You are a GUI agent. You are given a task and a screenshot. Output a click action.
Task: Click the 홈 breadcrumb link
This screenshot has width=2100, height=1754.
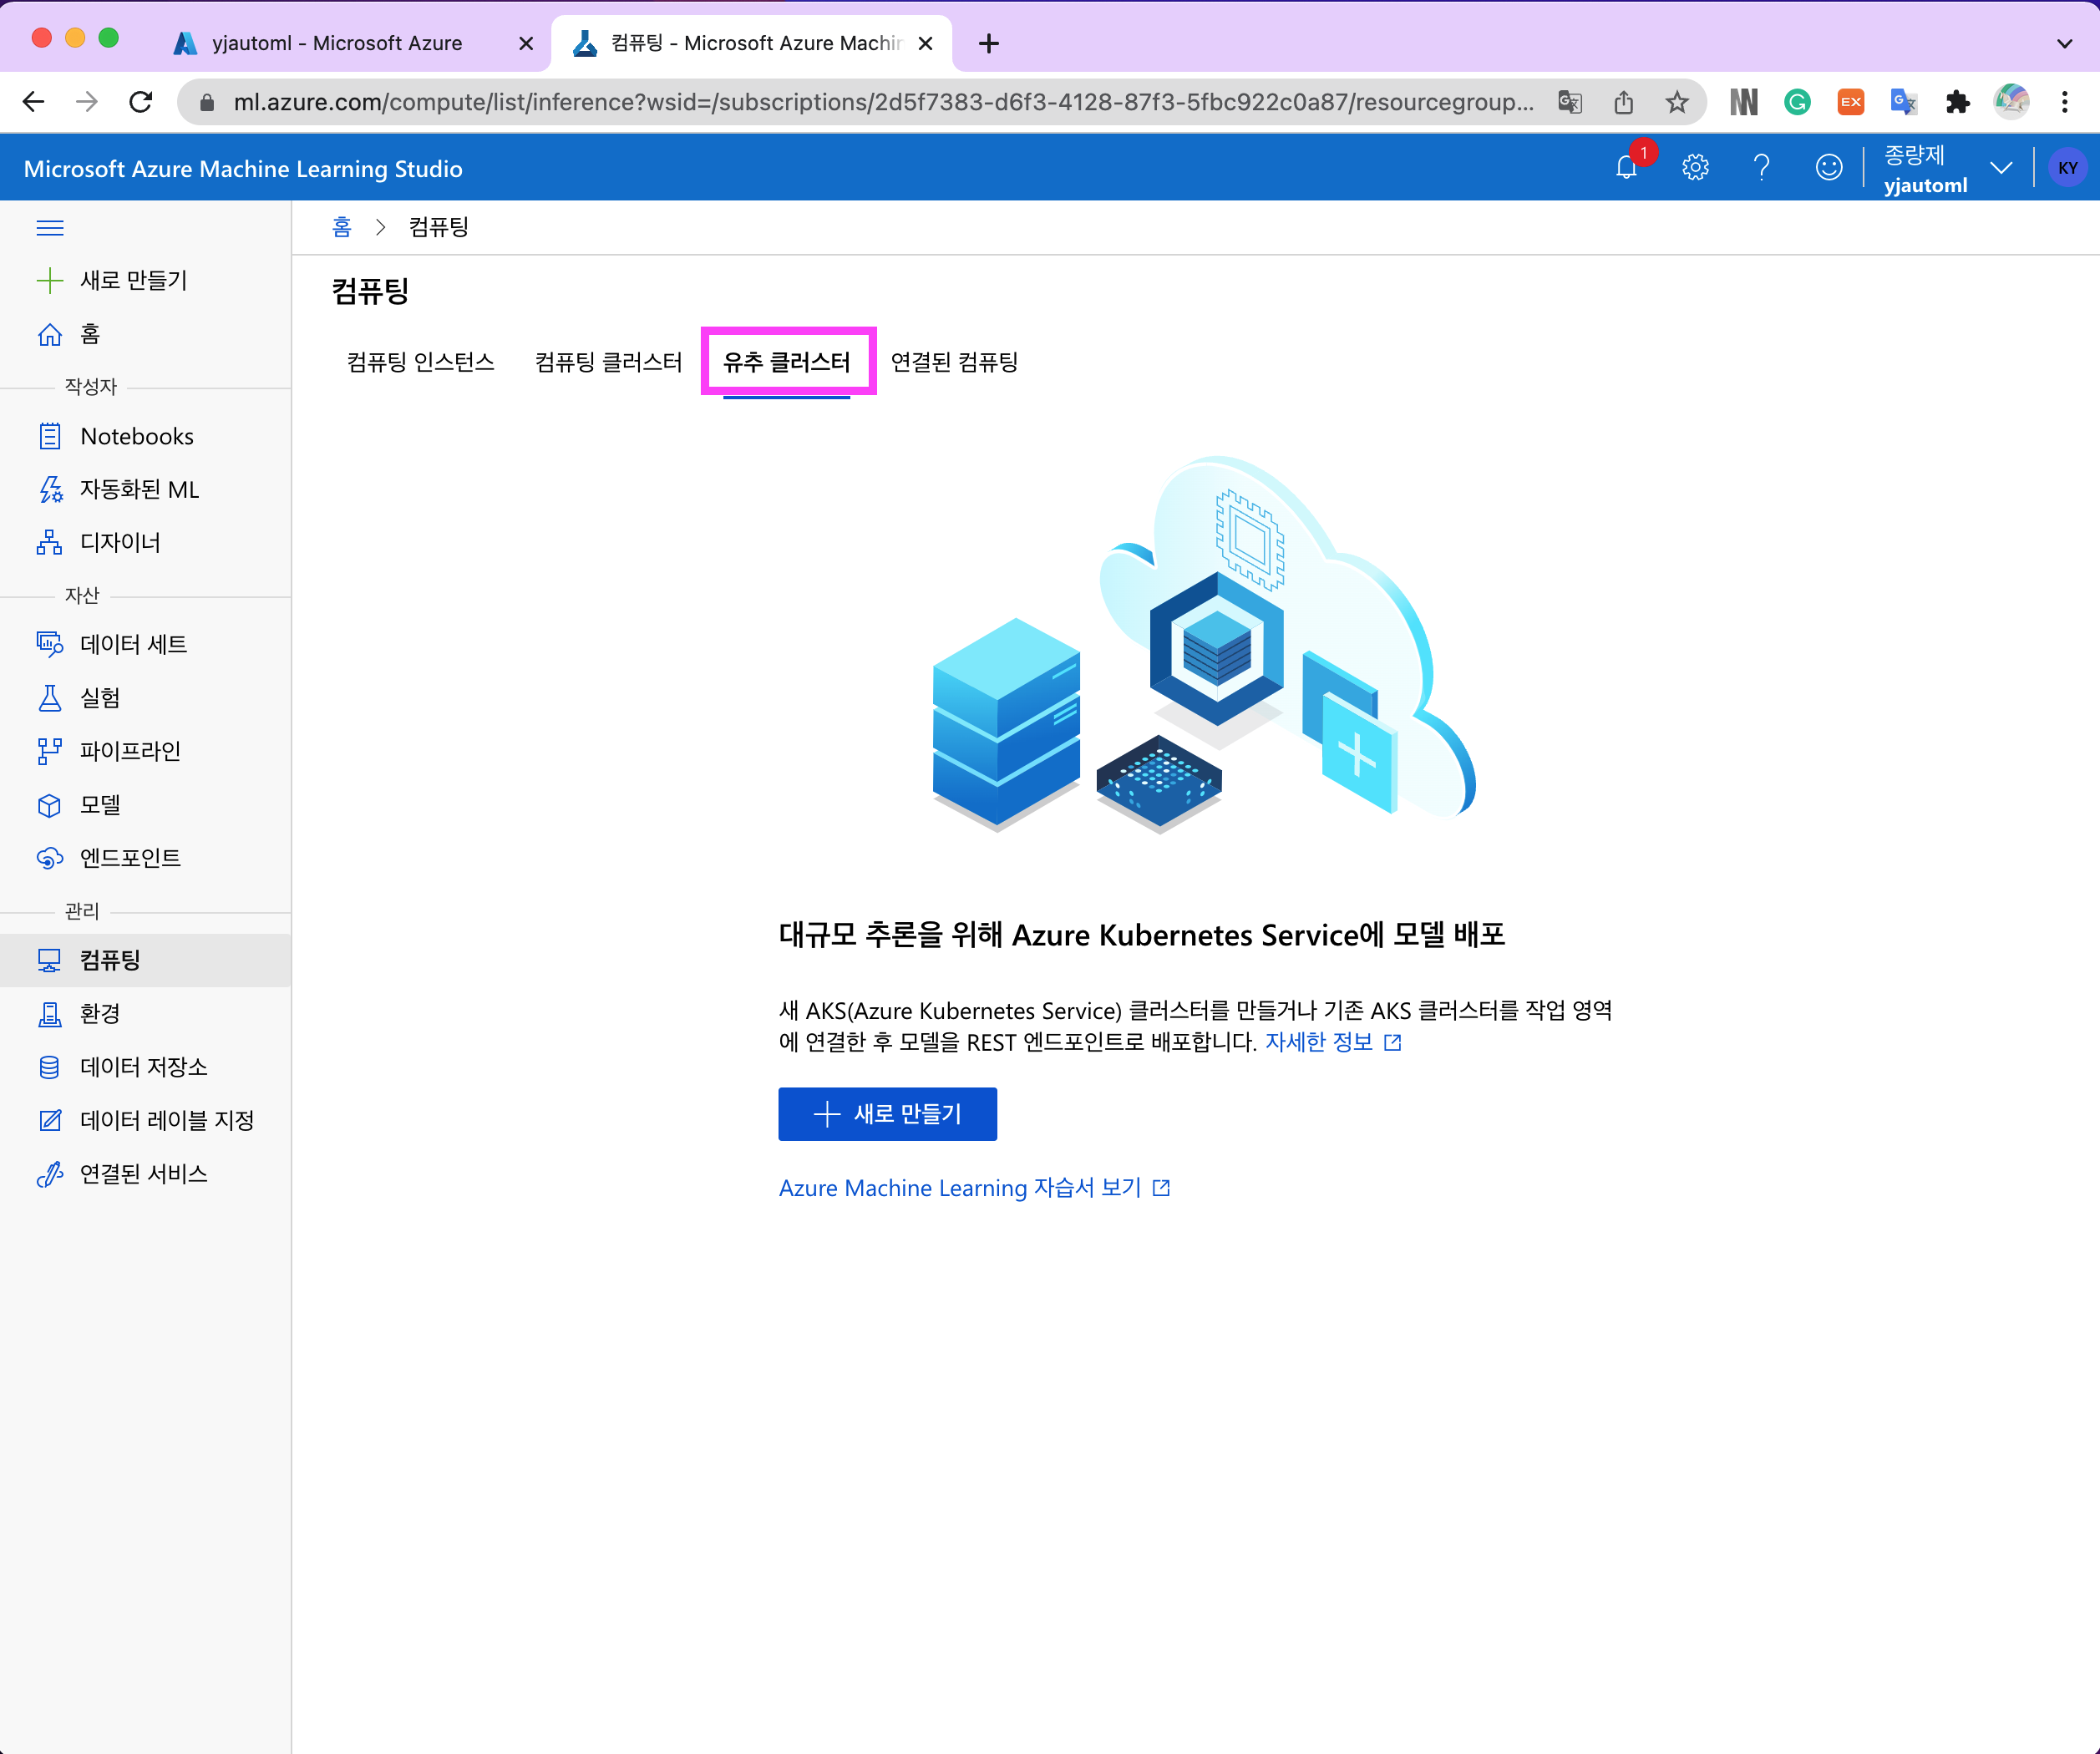tap(342, 227)
